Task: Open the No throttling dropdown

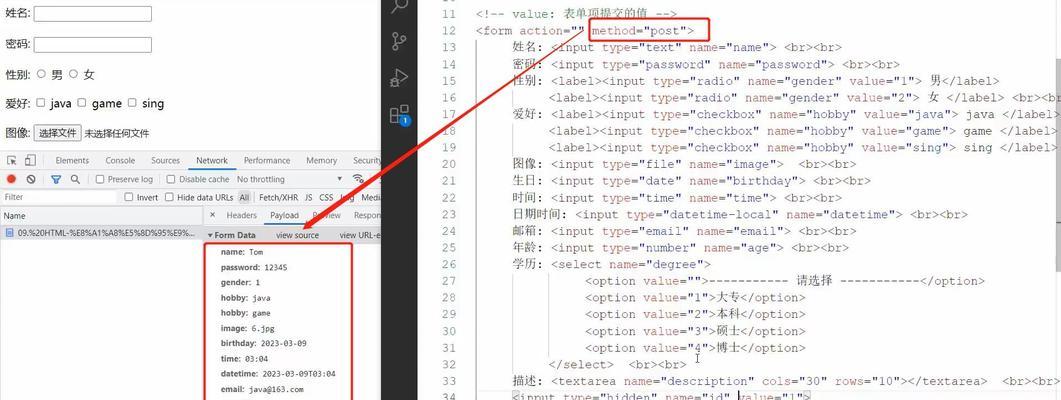Action: (290, 179)
